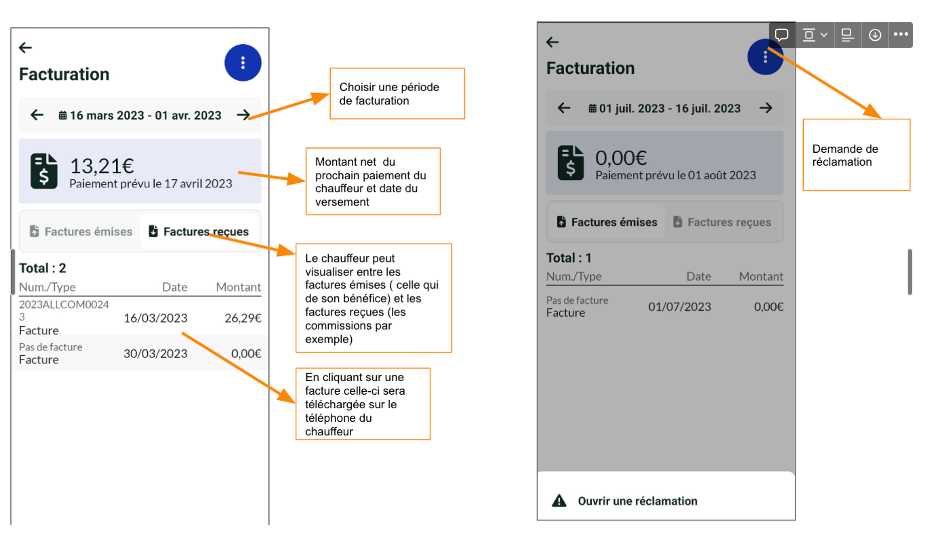
Task: Click the caption icon in floating toolbar
Action: pos(848,35)
